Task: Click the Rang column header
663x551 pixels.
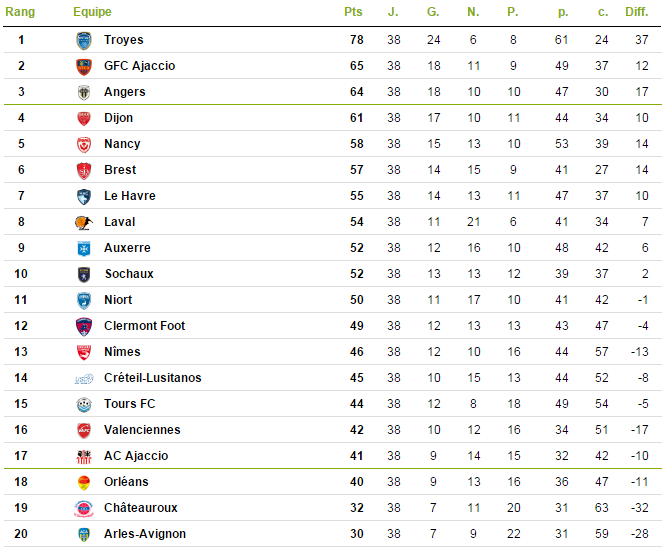Action: (x=20, y=12)
